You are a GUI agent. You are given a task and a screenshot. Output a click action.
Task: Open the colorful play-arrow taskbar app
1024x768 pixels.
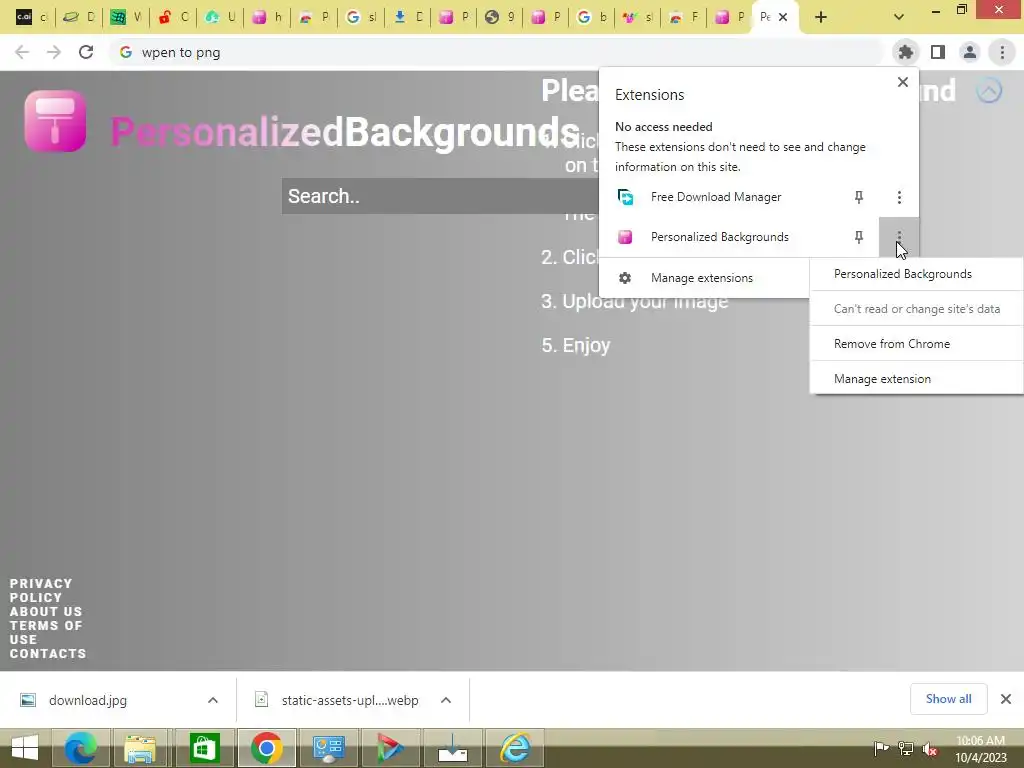(390, 748)
